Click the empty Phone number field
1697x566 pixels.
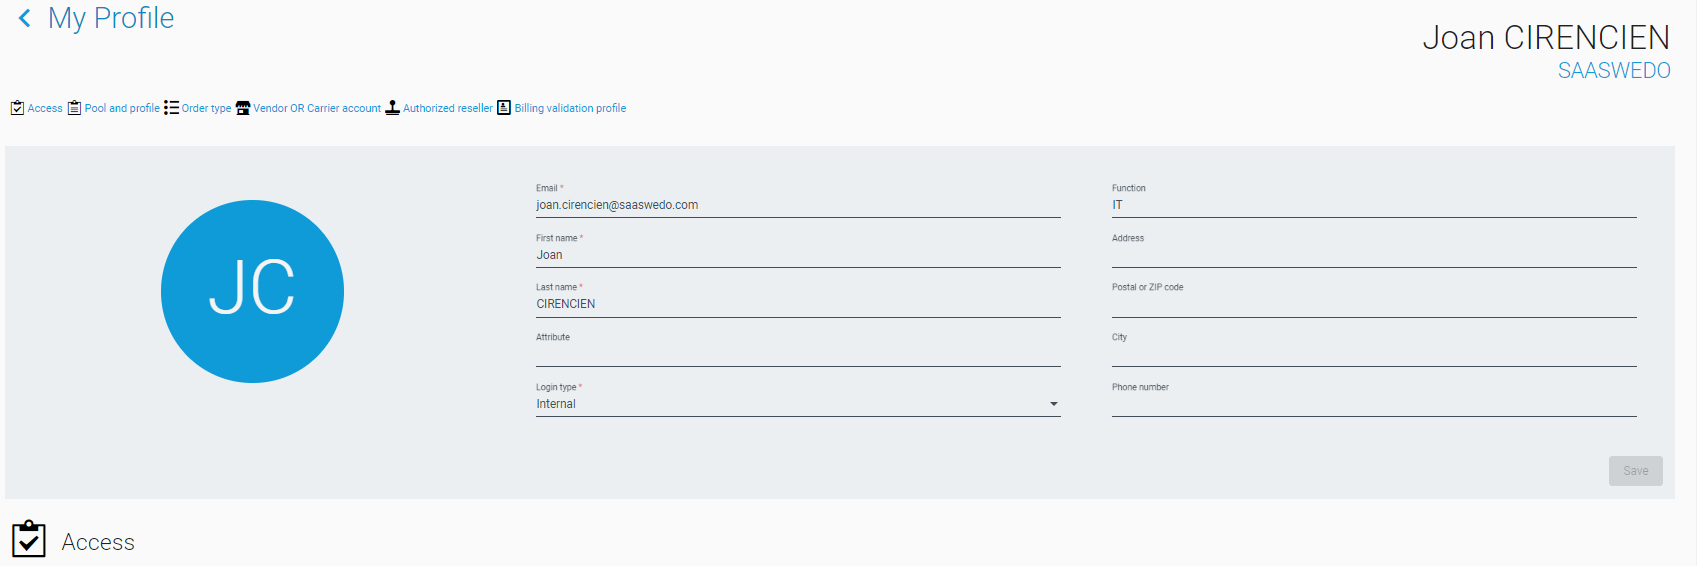(1373, 404)
